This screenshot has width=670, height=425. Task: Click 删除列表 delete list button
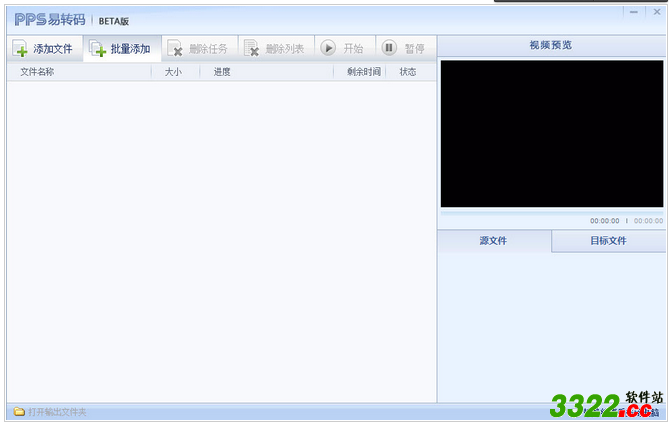point(276,49)
